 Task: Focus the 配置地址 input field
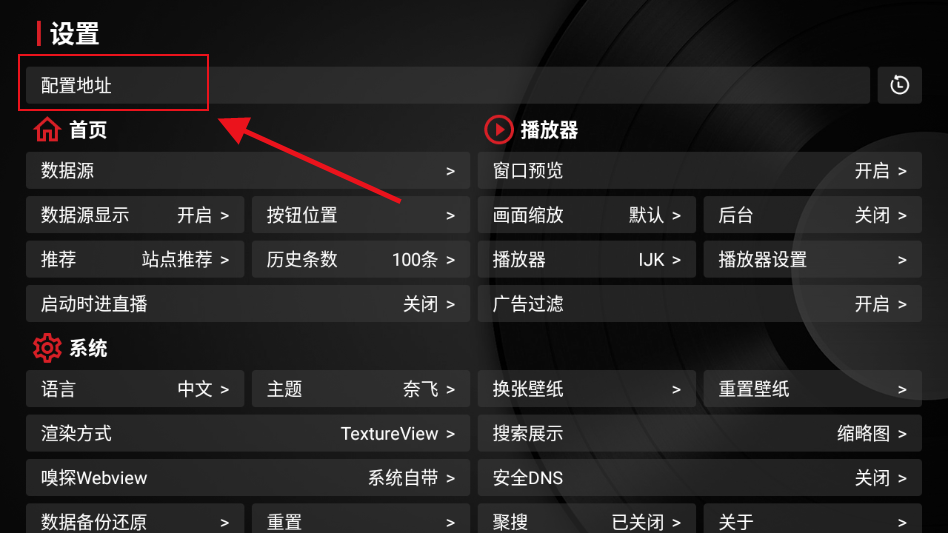447,85
